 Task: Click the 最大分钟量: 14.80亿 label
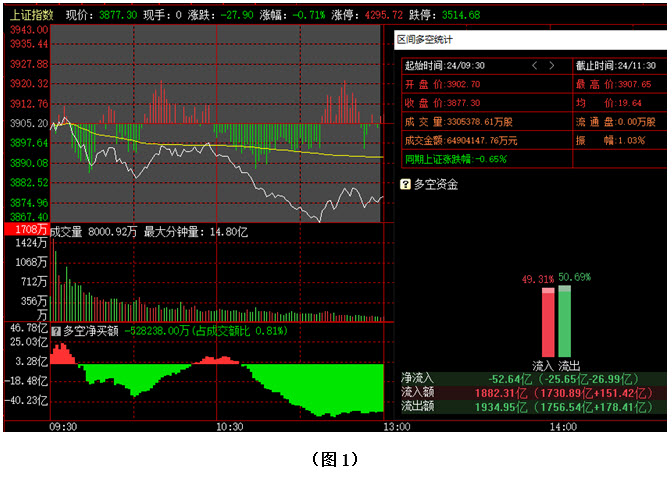[195, 232]
